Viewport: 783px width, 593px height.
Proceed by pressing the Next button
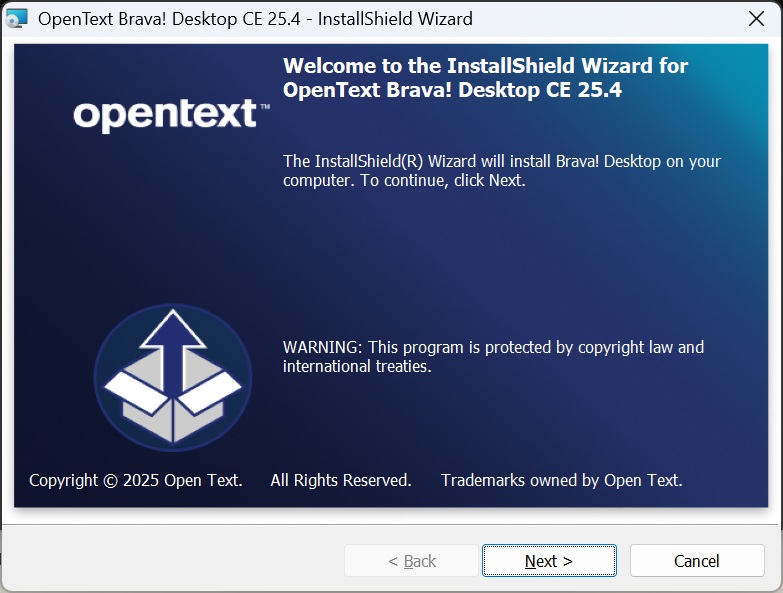[549, 561]
